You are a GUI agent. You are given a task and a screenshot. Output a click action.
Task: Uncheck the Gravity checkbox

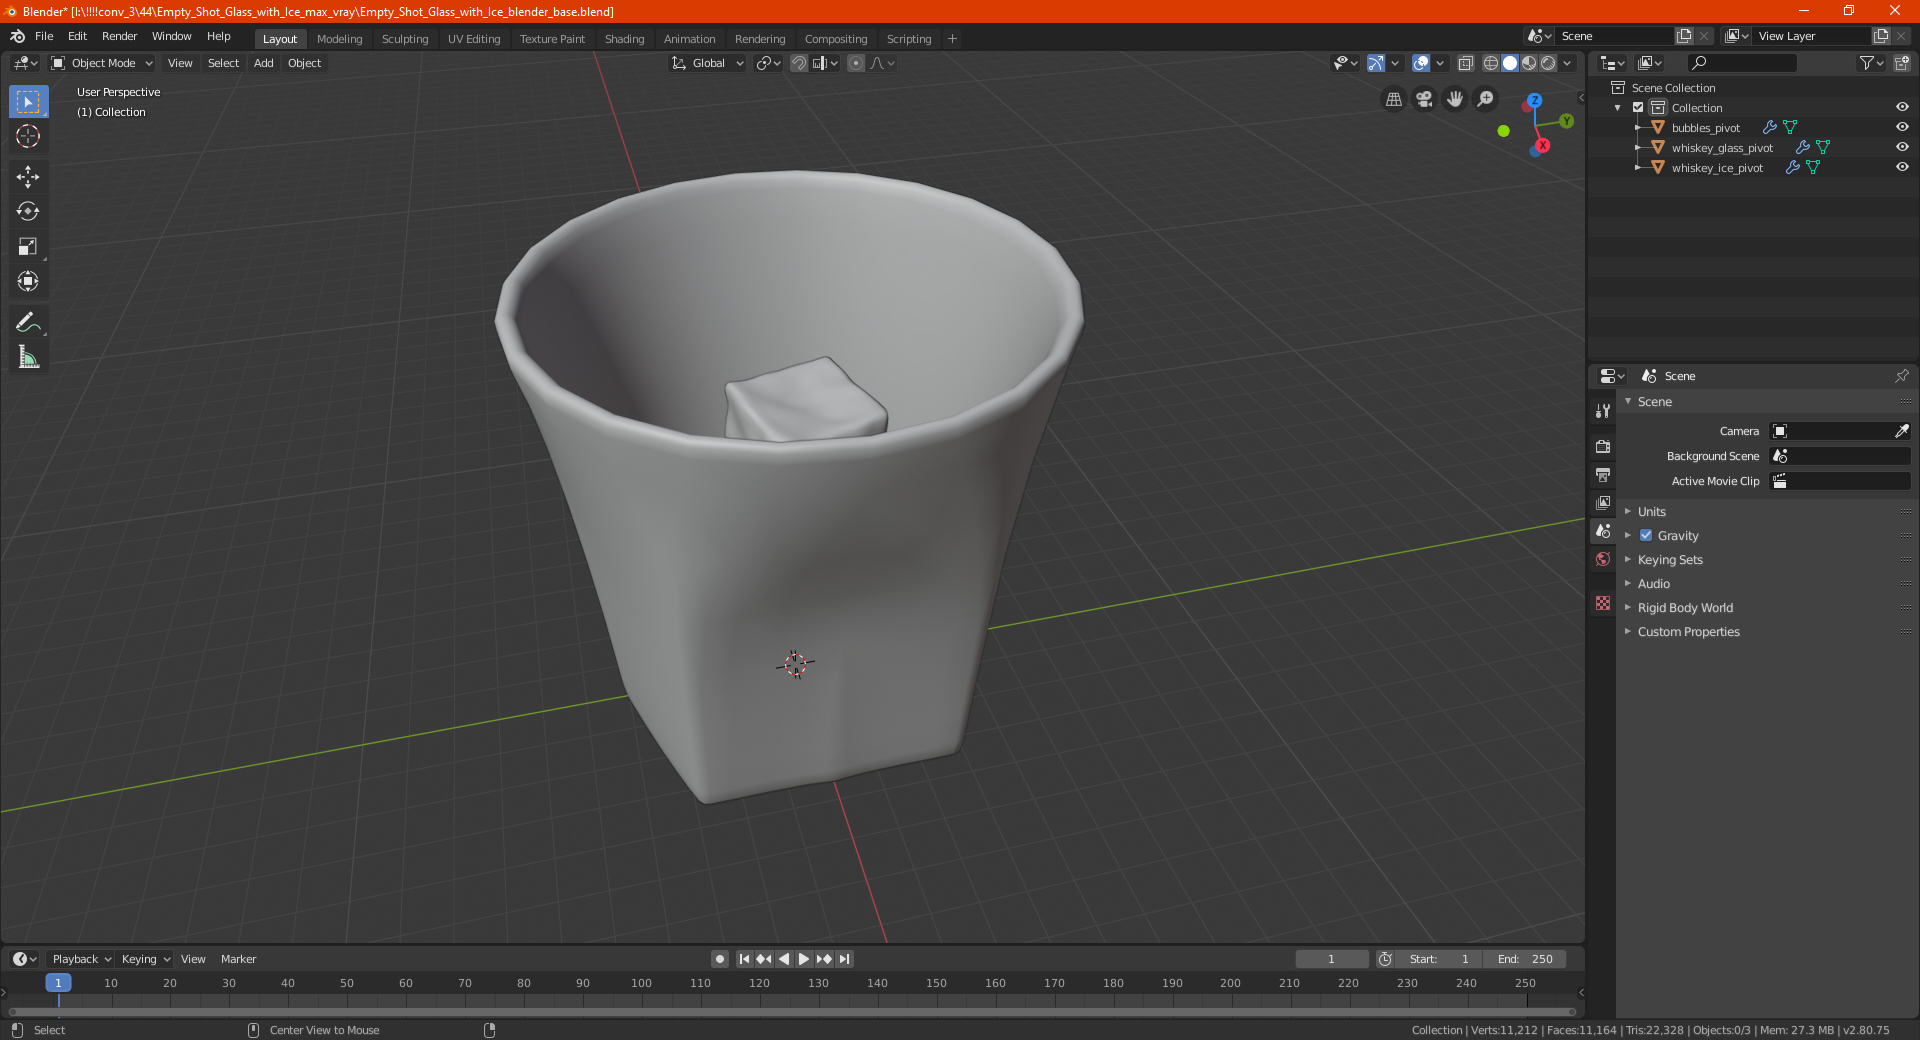[x=1646, y=535]
